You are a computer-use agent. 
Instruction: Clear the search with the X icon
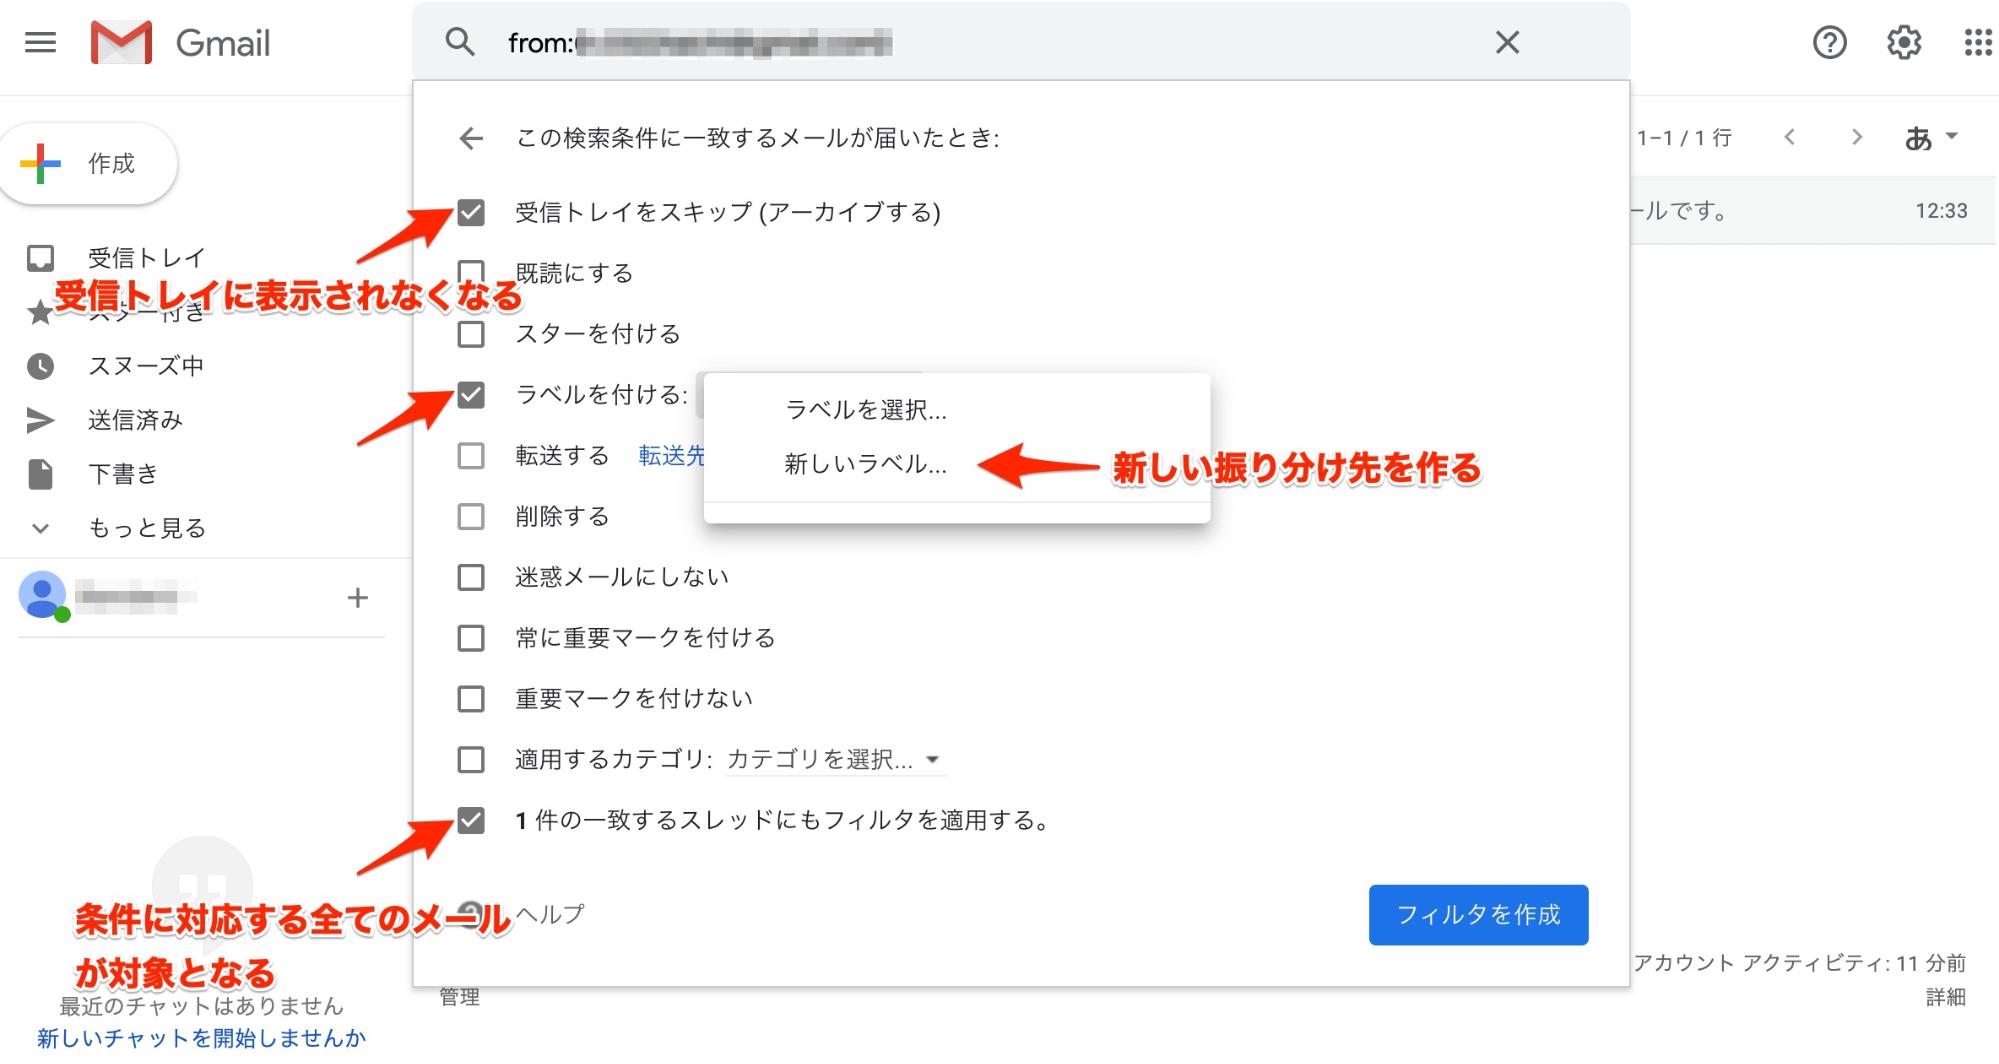(x=1506, y=43)
